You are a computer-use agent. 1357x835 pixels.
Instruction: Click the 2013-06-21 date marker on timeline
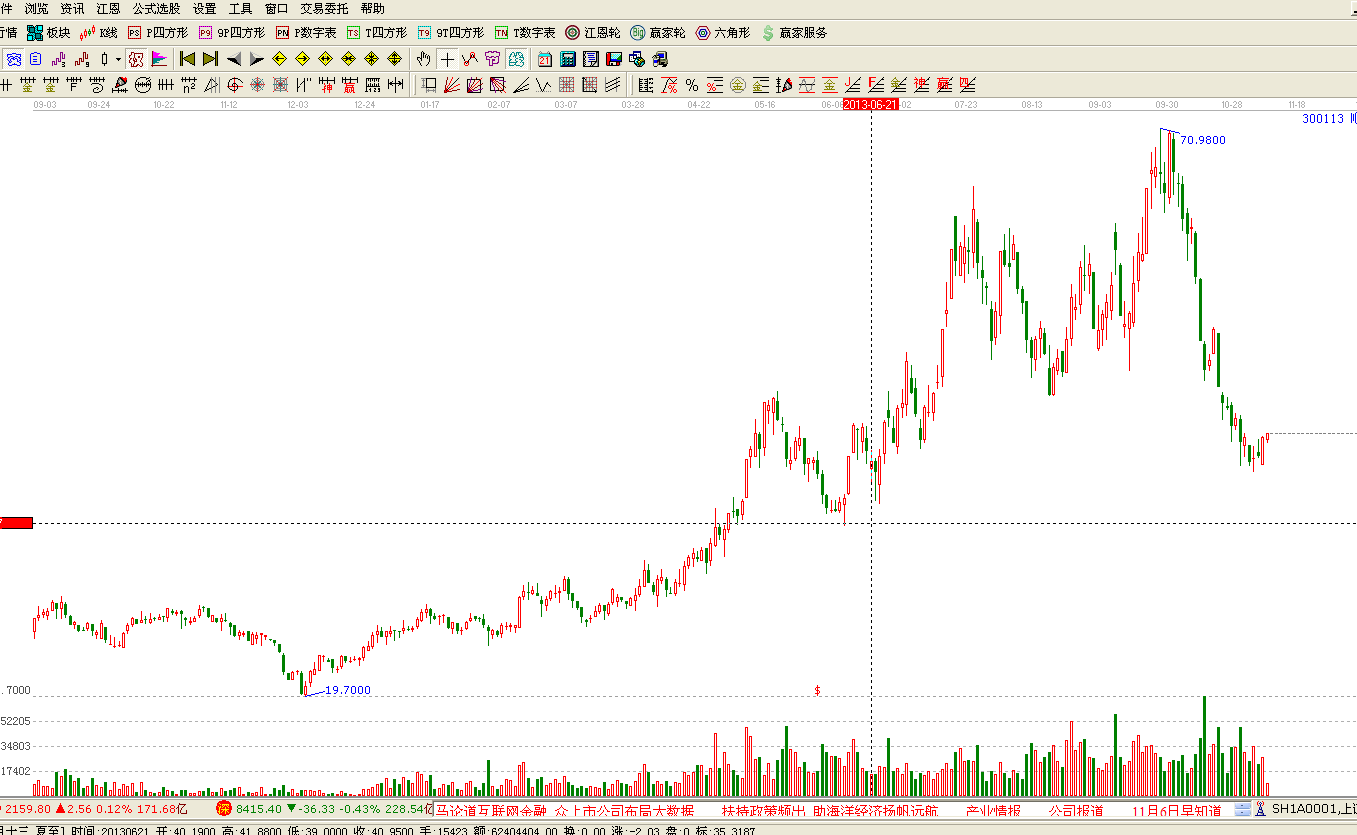871,104
